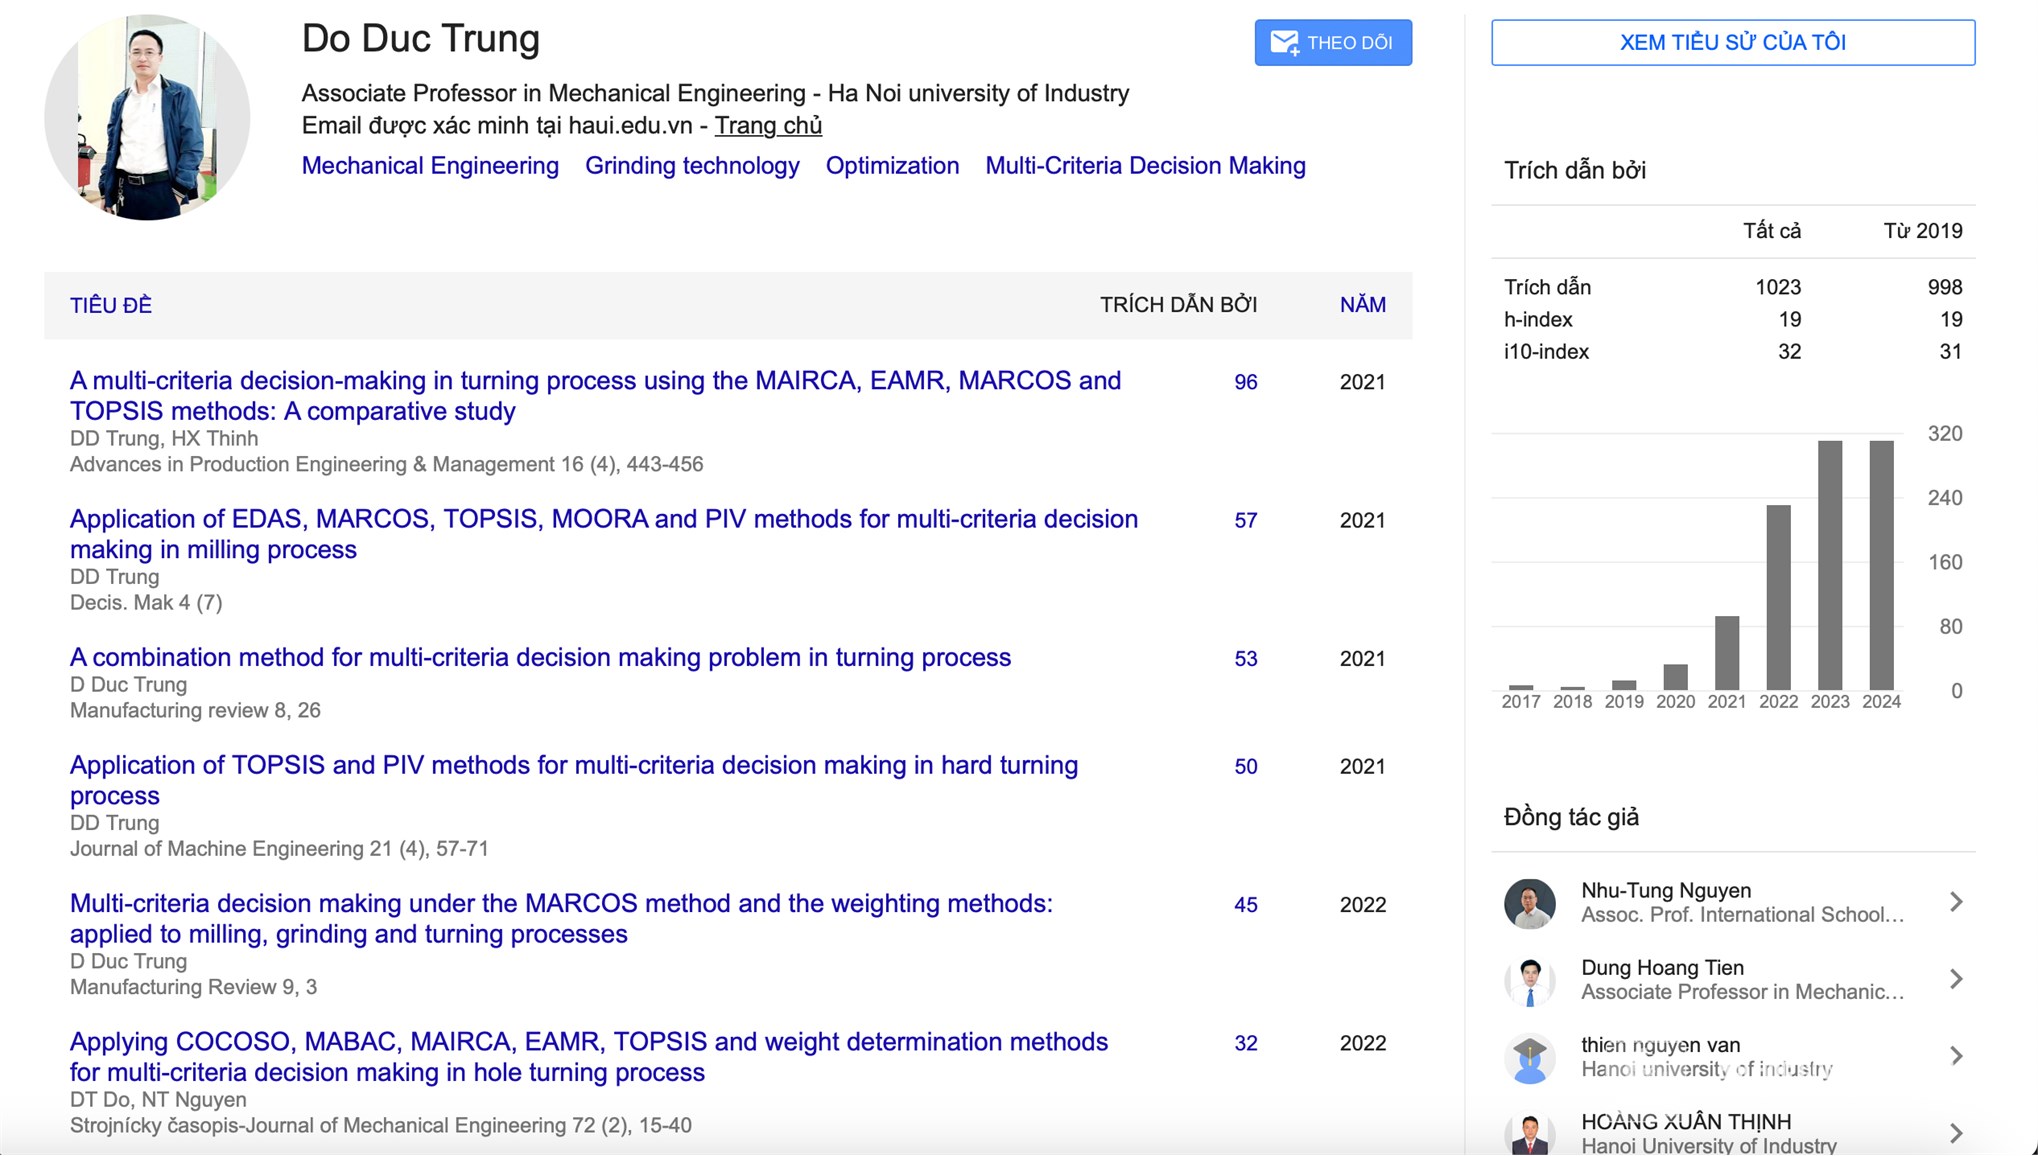The width and height of the screenshot is (2038, 1156).
Task: Expand the Hoàng Xuân Thịnh coauthor chevron
Action: point(1956,1133)
